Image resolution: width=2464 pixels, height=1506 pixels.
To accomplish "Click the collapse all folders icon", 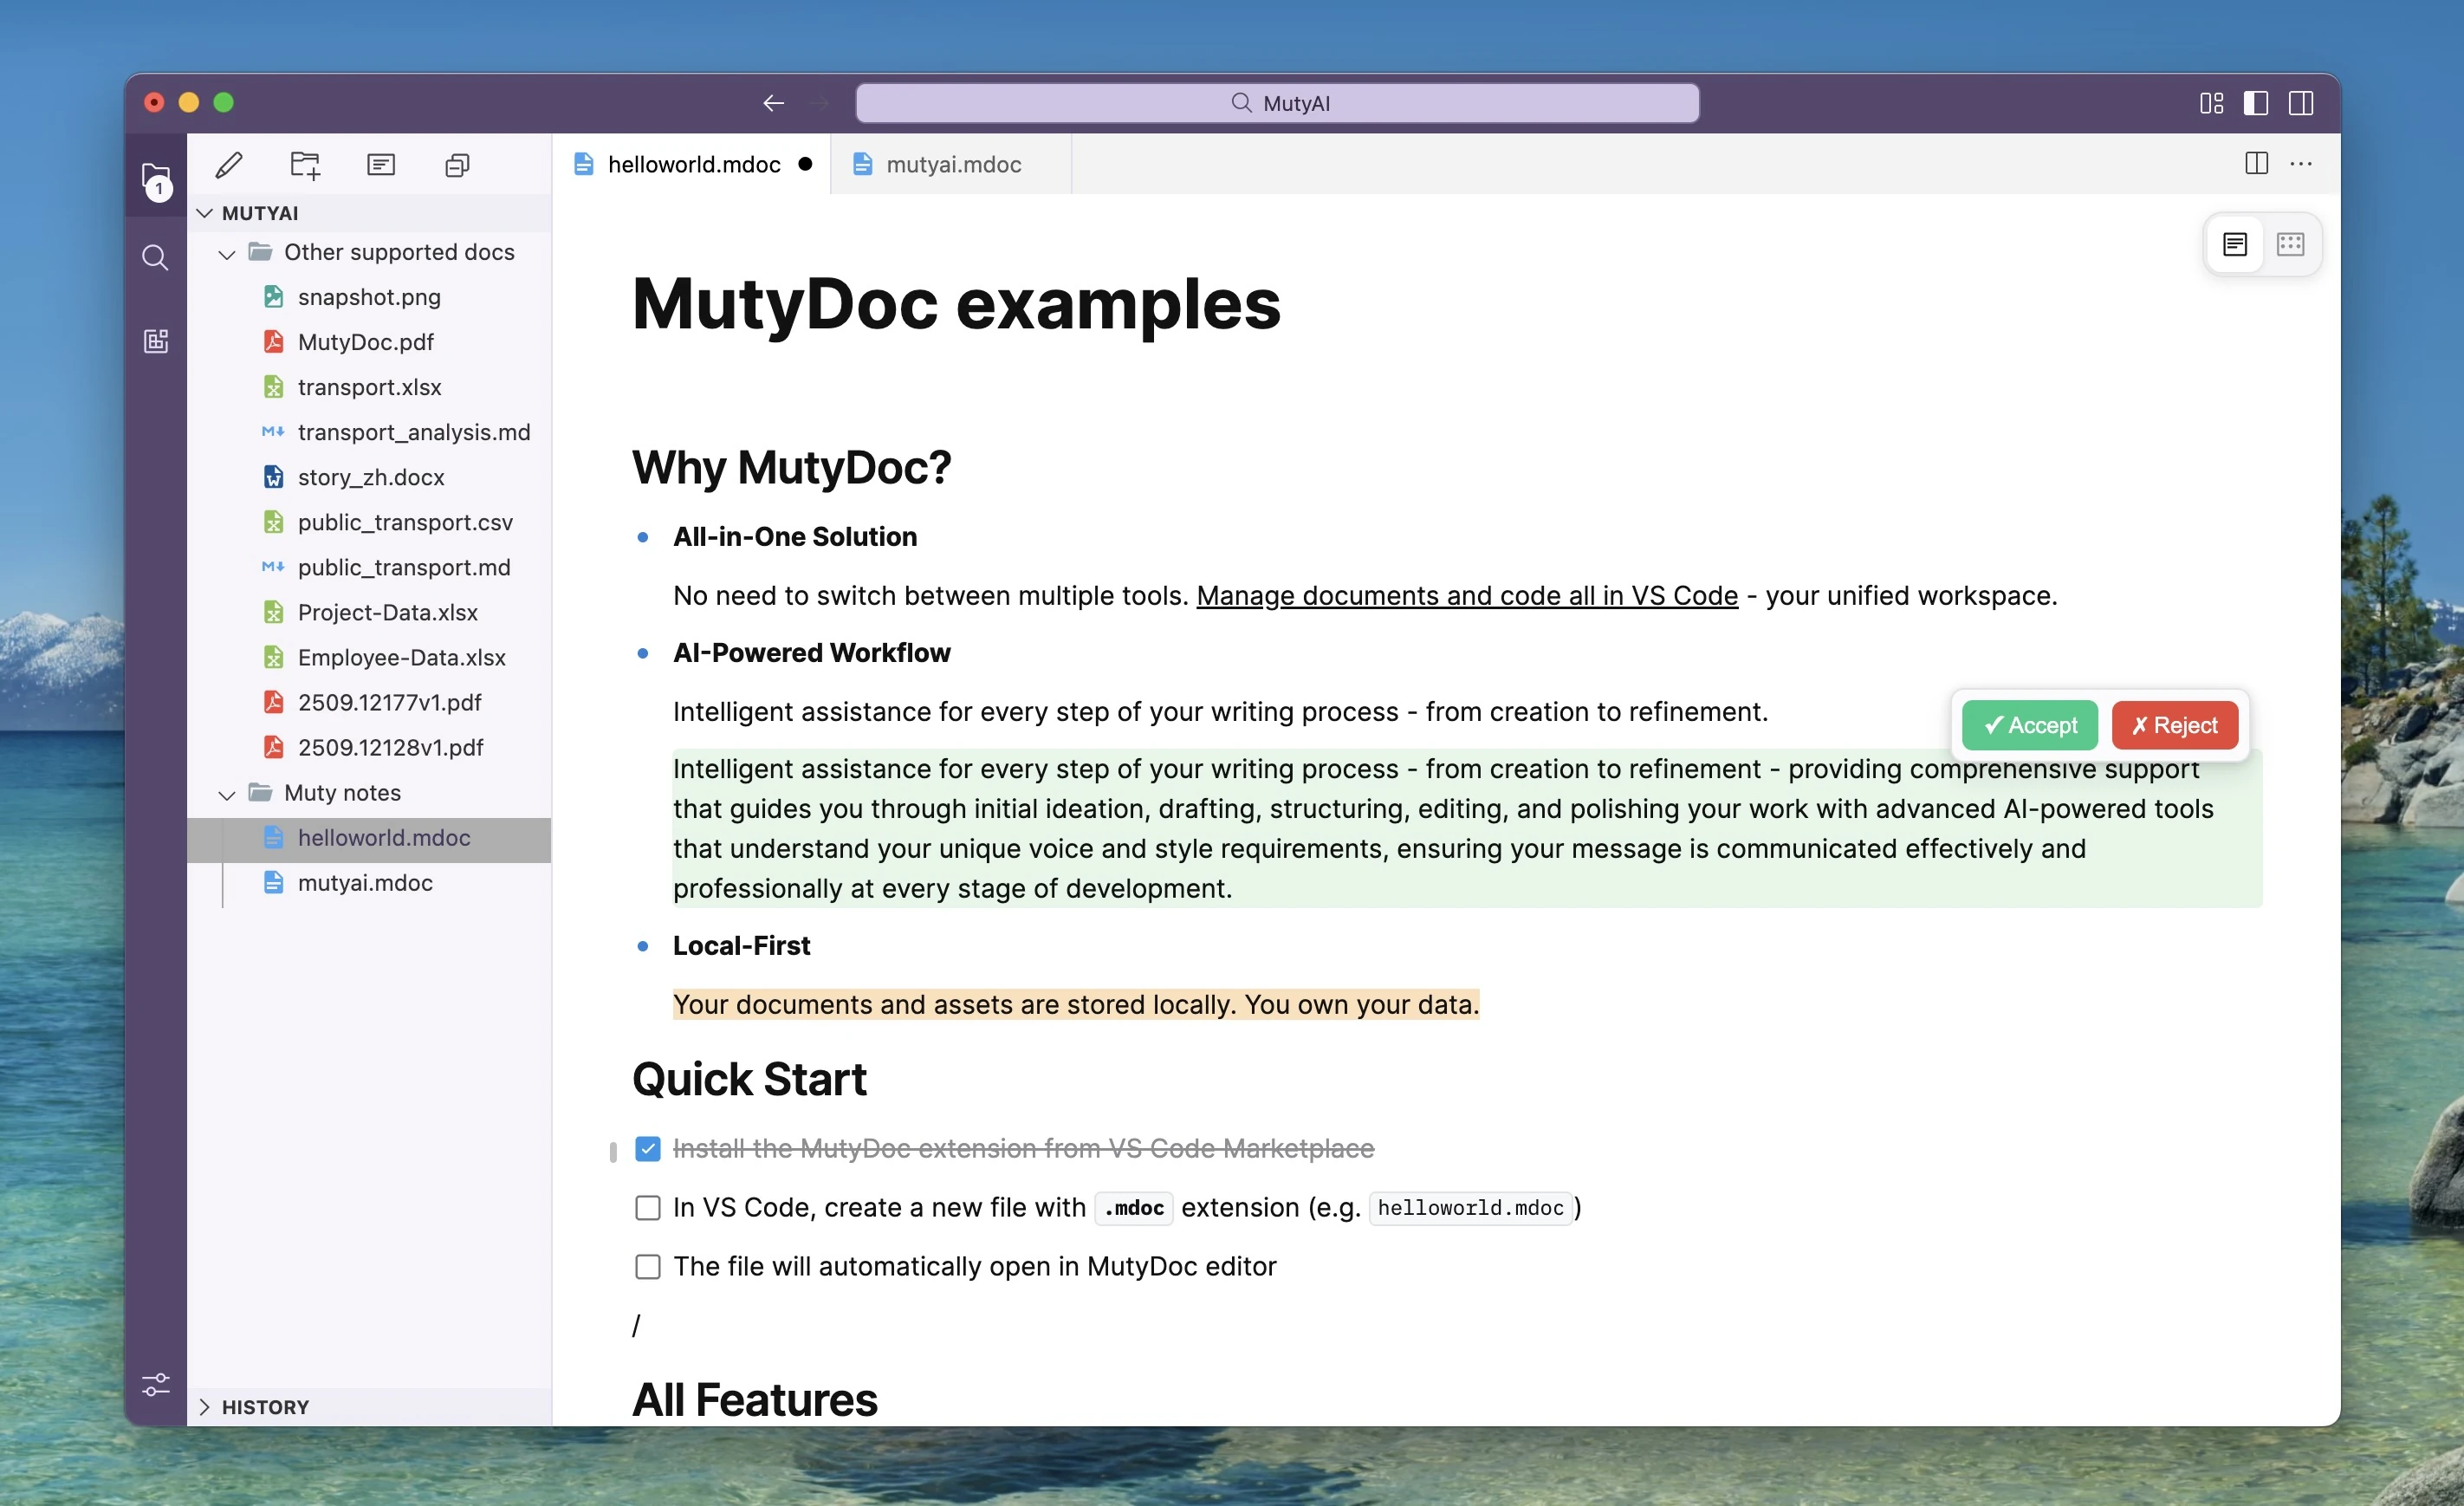I will click(x=457, y=164).
